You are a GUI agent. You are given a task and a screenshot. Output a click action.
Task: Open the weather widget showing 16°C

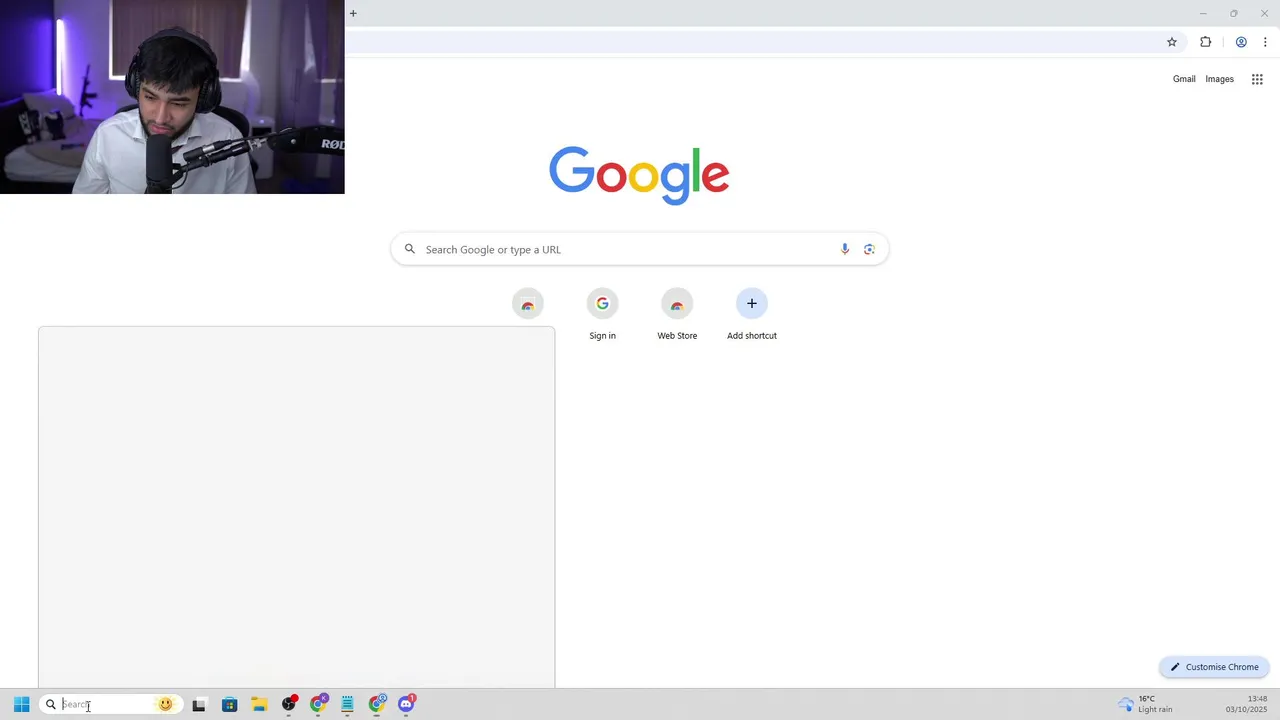[x=1145, y=704]
